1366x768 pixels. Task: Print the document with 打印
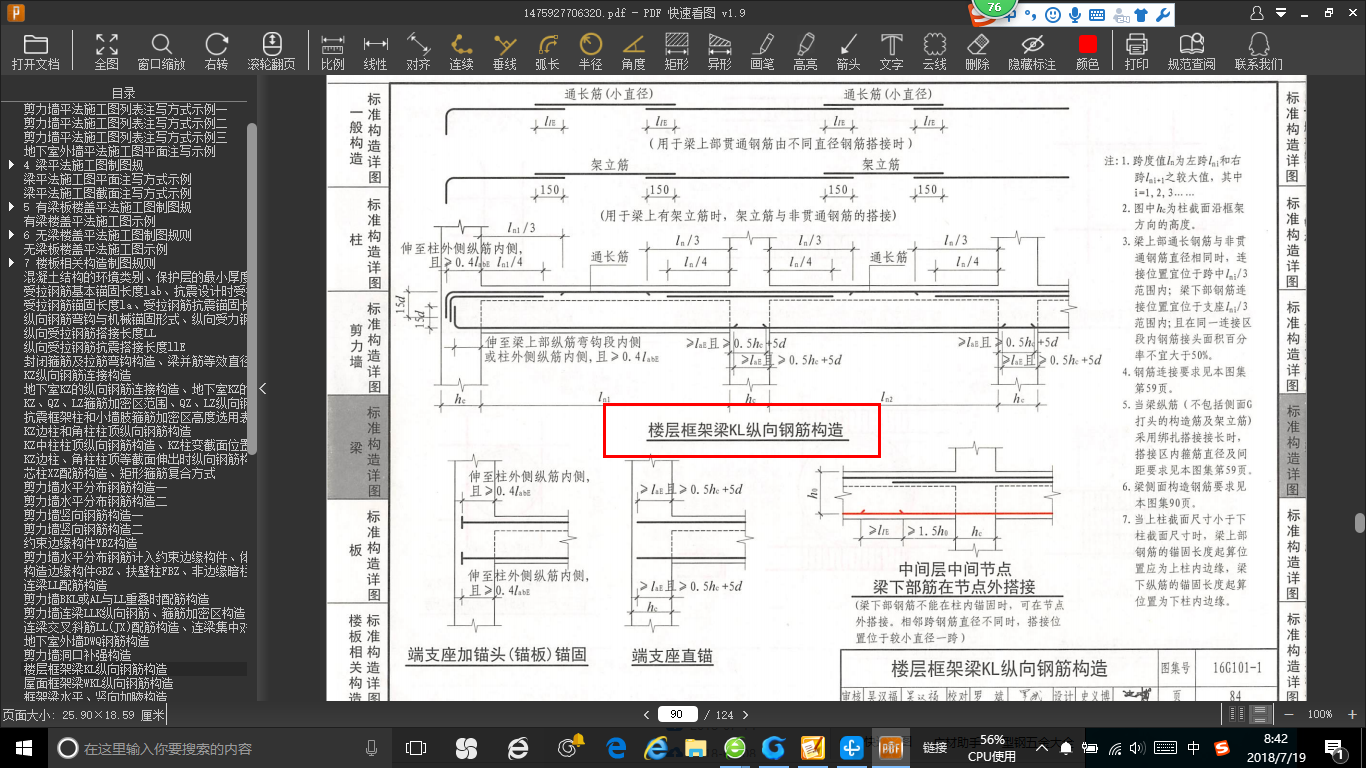pyautogui.click(x=1137, y=52)
